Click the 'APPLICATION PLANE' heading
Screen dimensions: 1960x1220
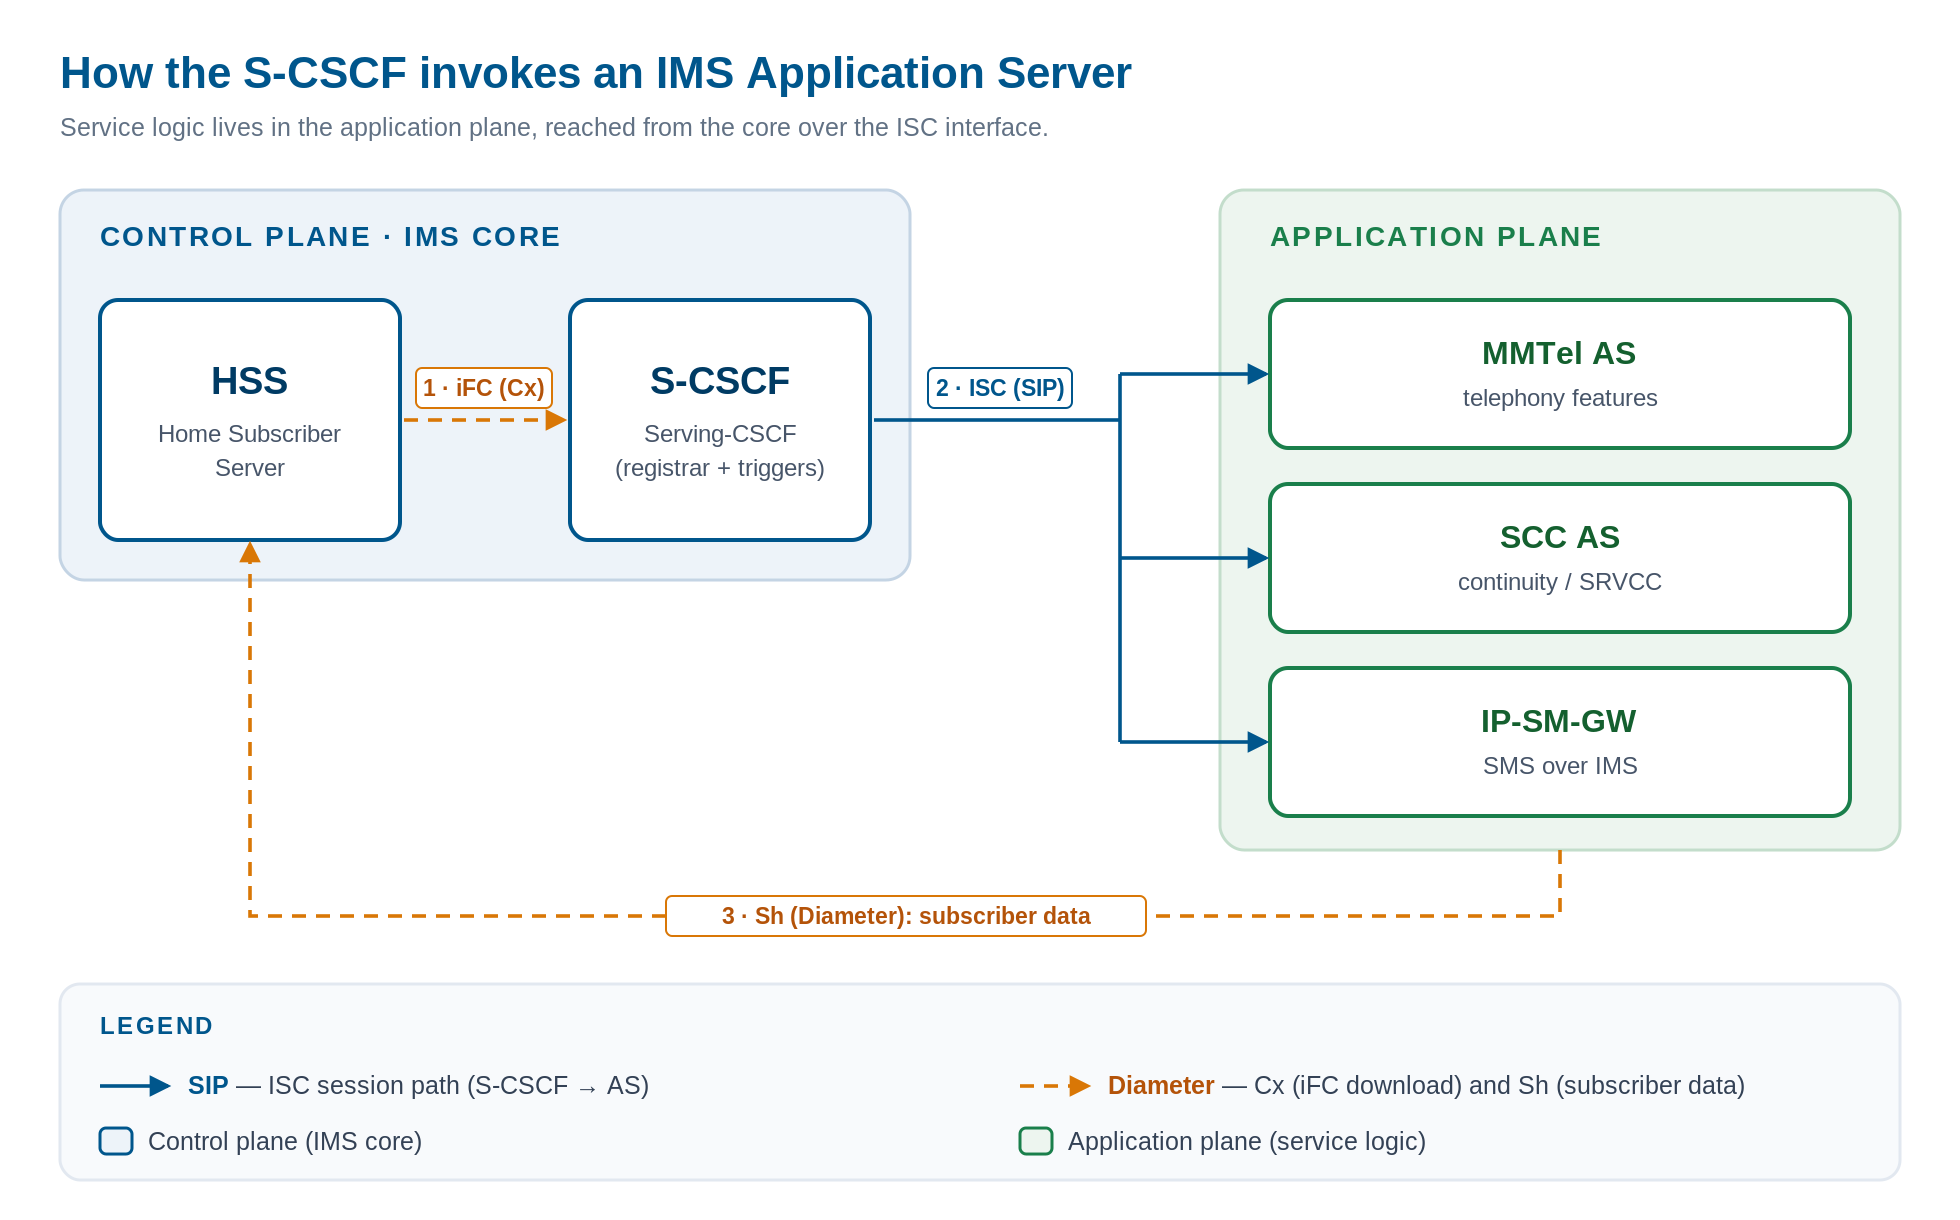point(1436,237)
